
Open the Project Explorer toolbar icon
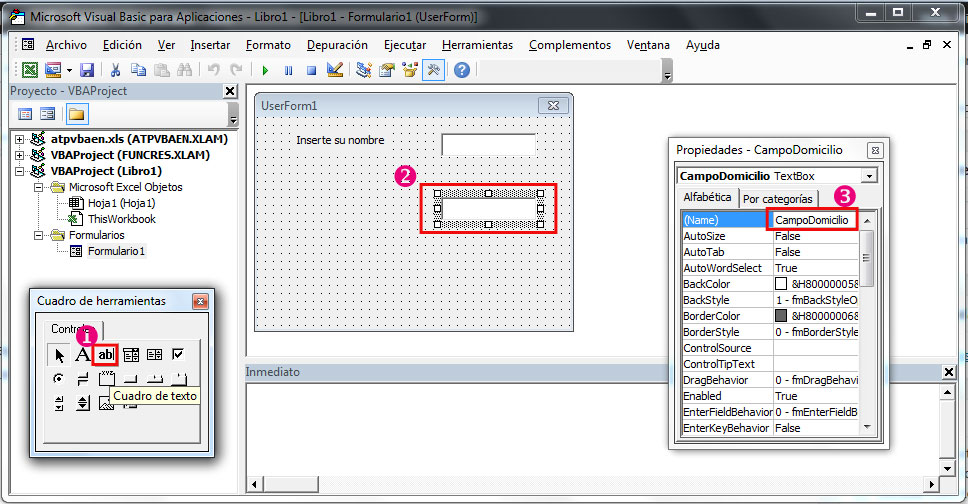[x=364, y=70]
